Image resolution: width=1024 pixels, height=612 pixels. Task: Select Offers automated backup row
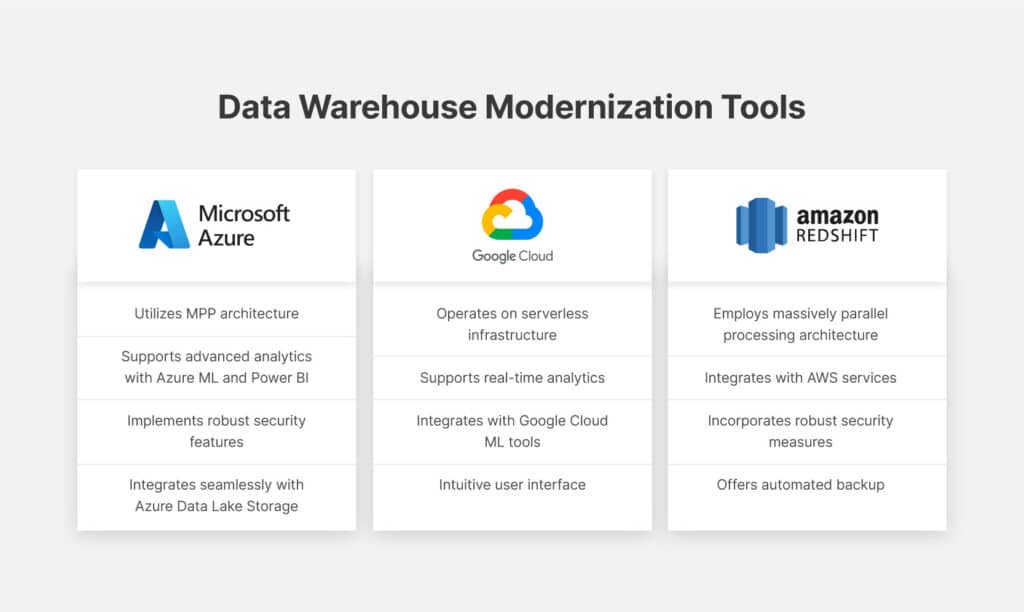807,485
